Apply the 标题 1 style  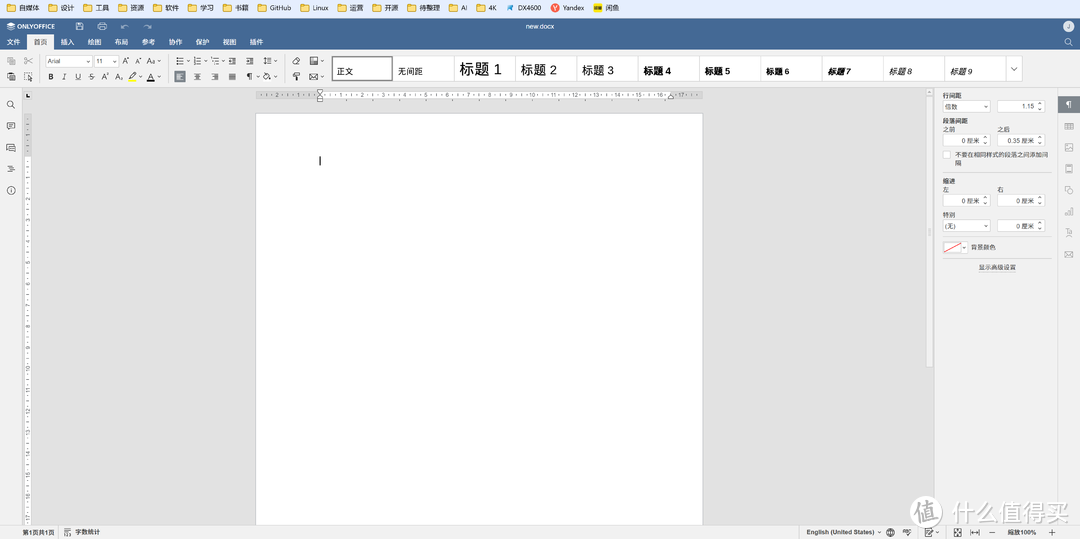point(480,70)
